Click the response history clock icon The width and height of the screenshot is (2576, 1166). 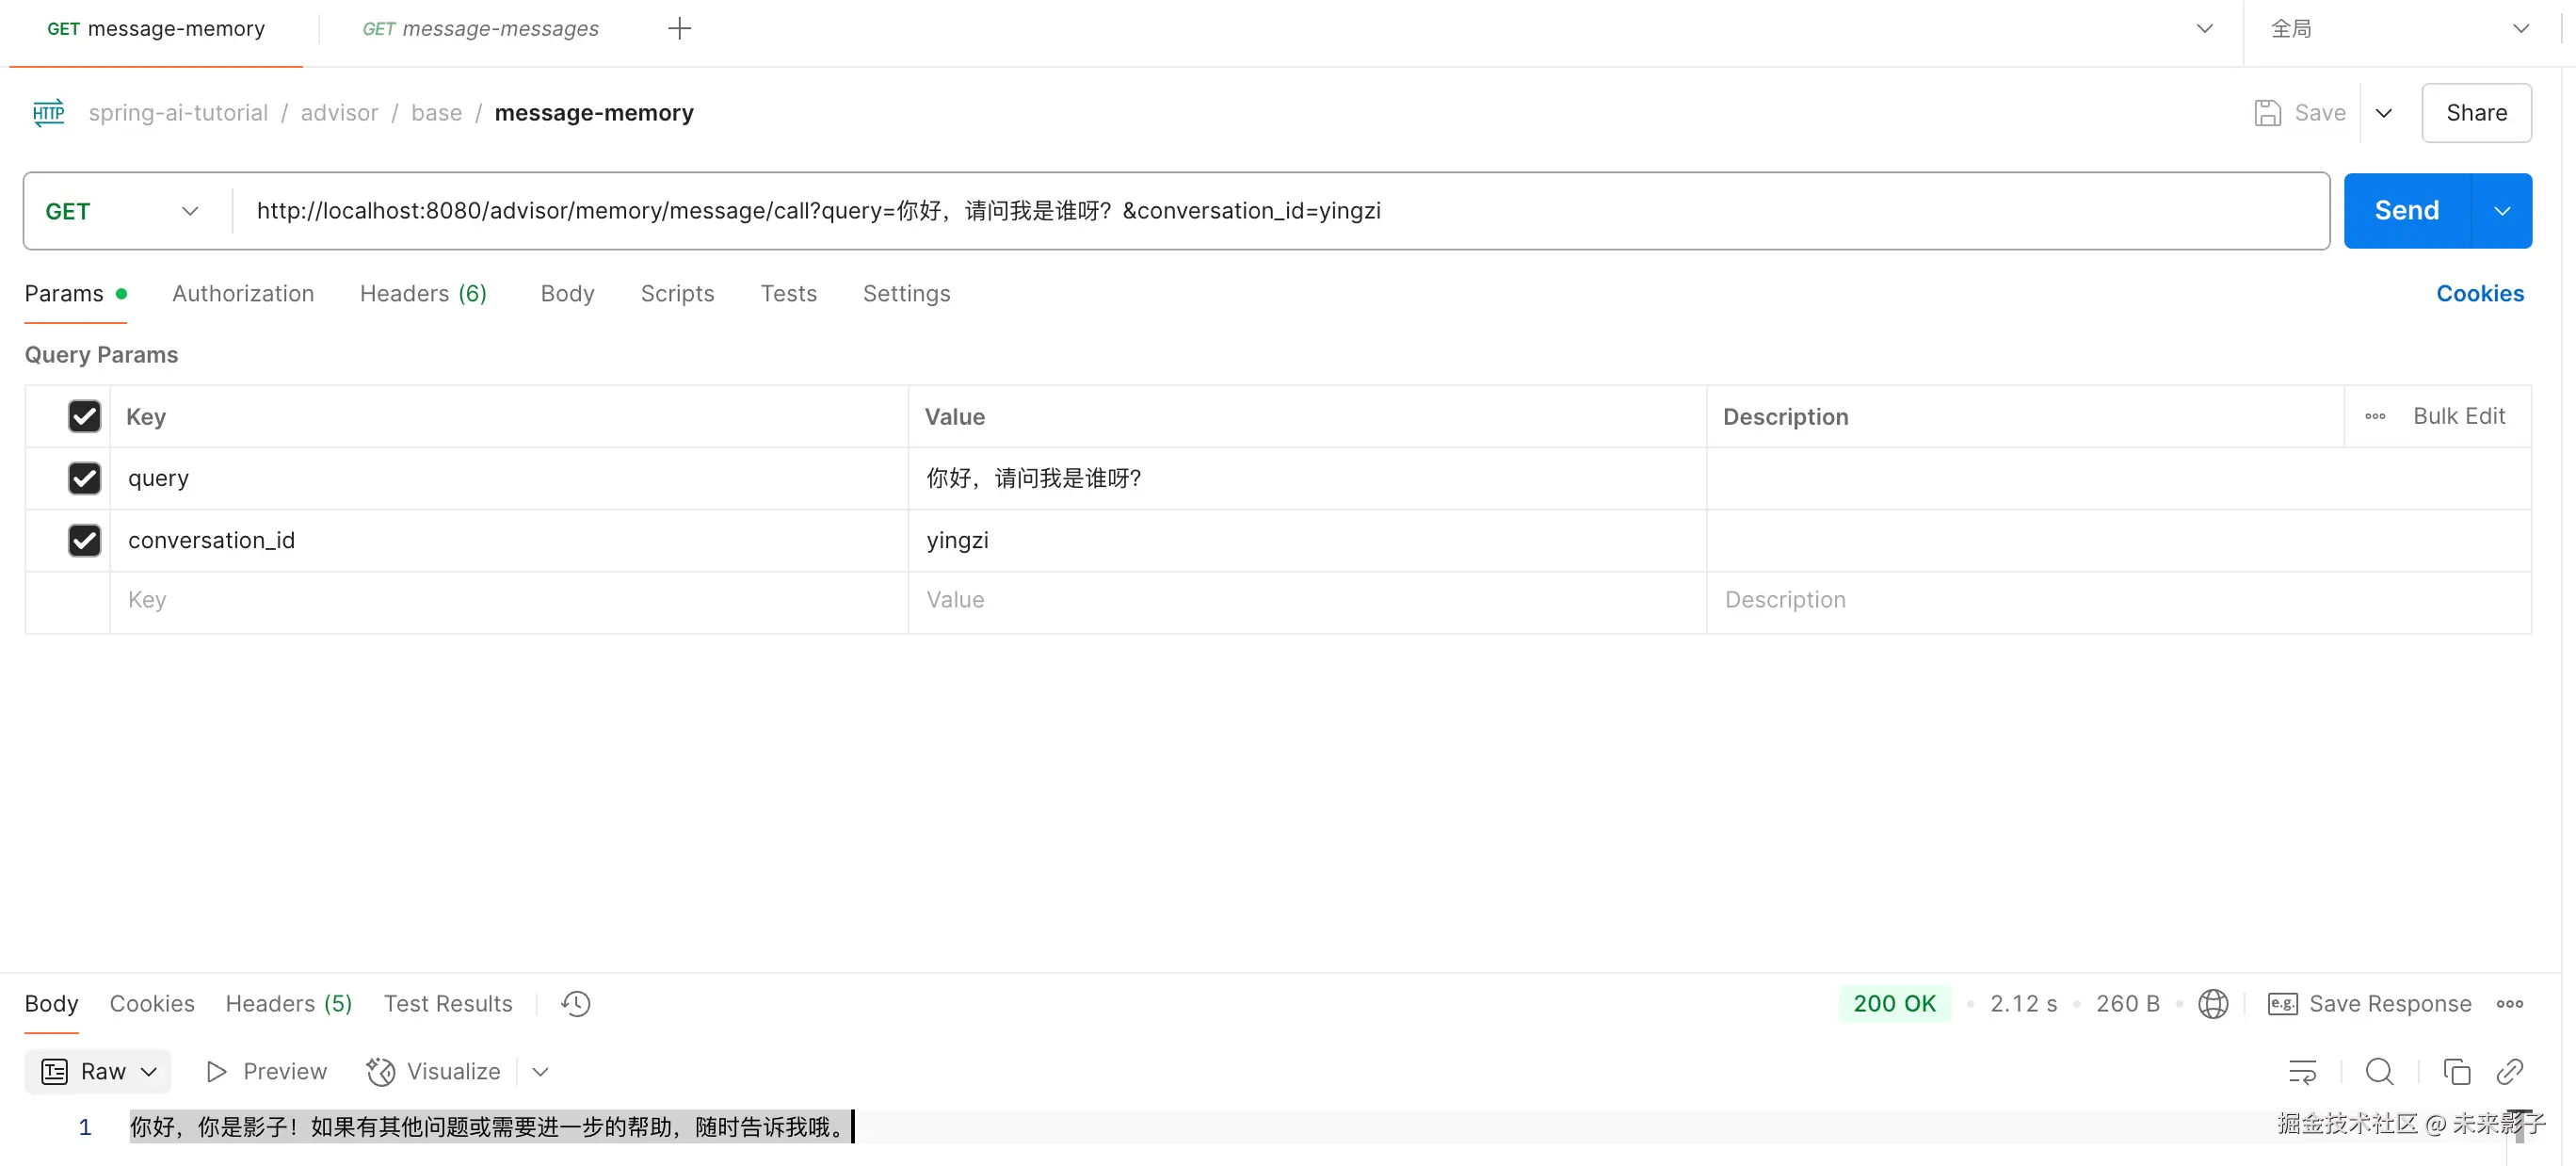coord(576,1003)
